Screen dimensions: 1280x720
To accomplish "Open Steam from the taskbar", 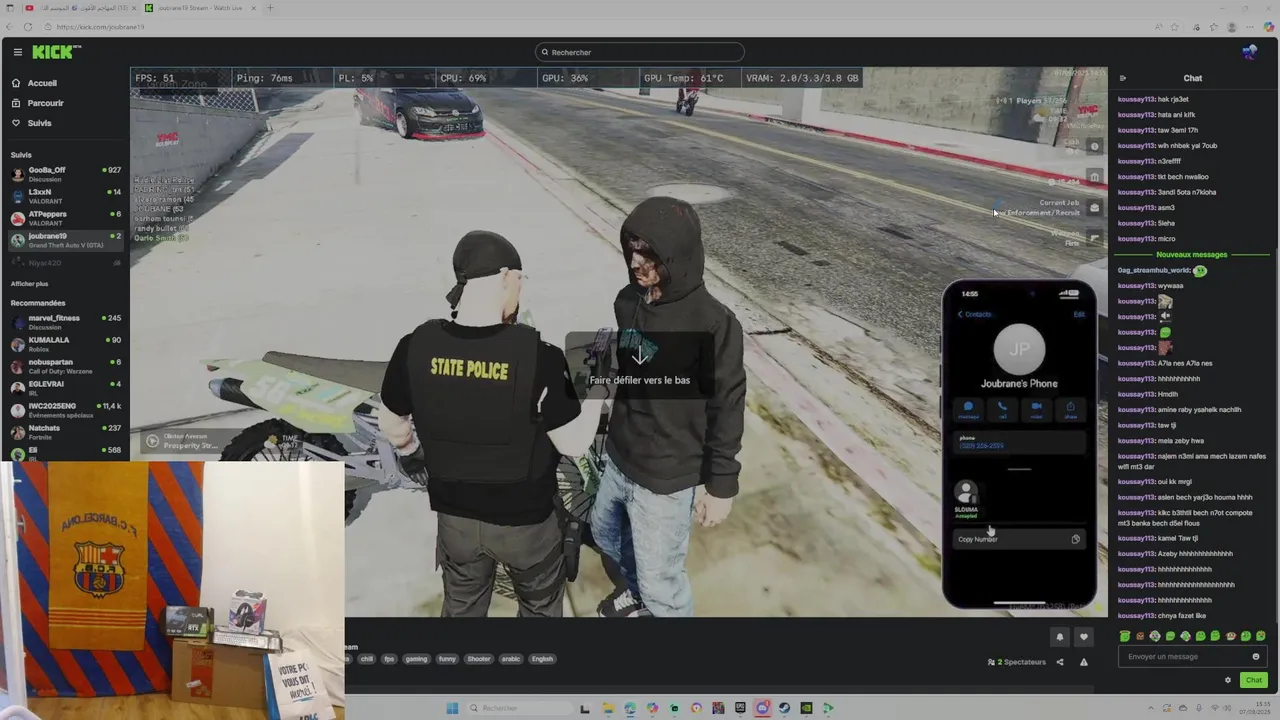I will [784, 708].
